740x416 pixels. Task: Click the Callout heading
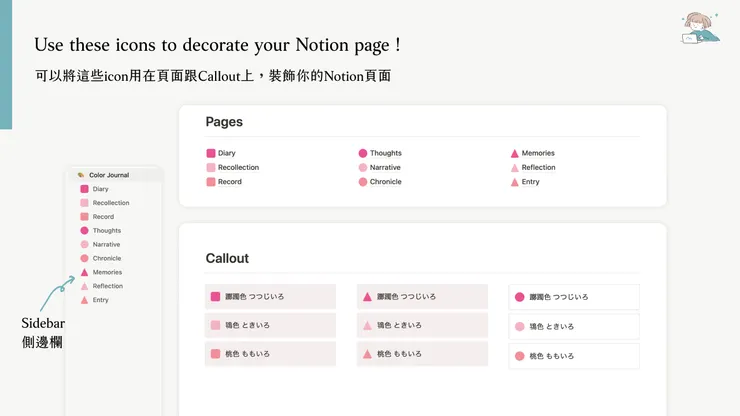(227, 258)
